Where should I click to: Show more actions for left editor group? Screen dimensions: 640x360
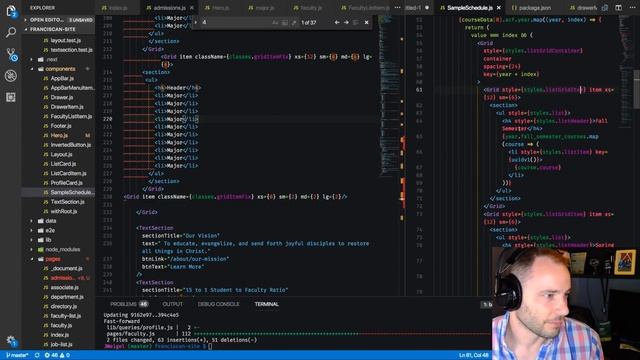coord(397,7)
